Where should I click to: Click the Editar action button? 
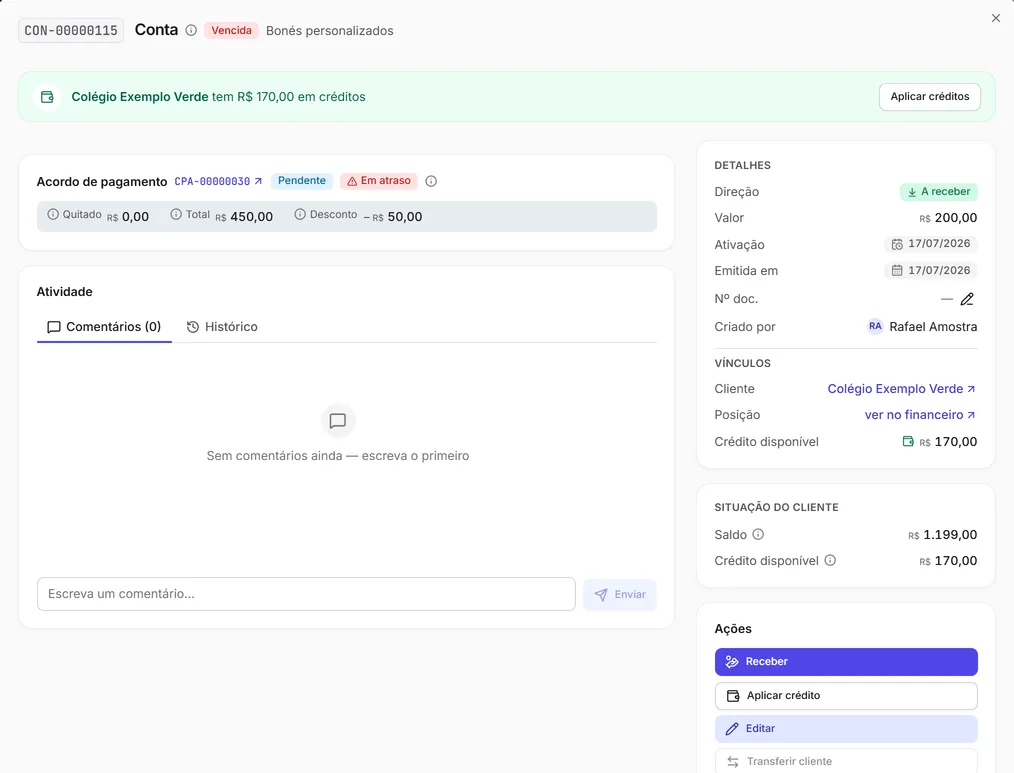tap(846, 729)
